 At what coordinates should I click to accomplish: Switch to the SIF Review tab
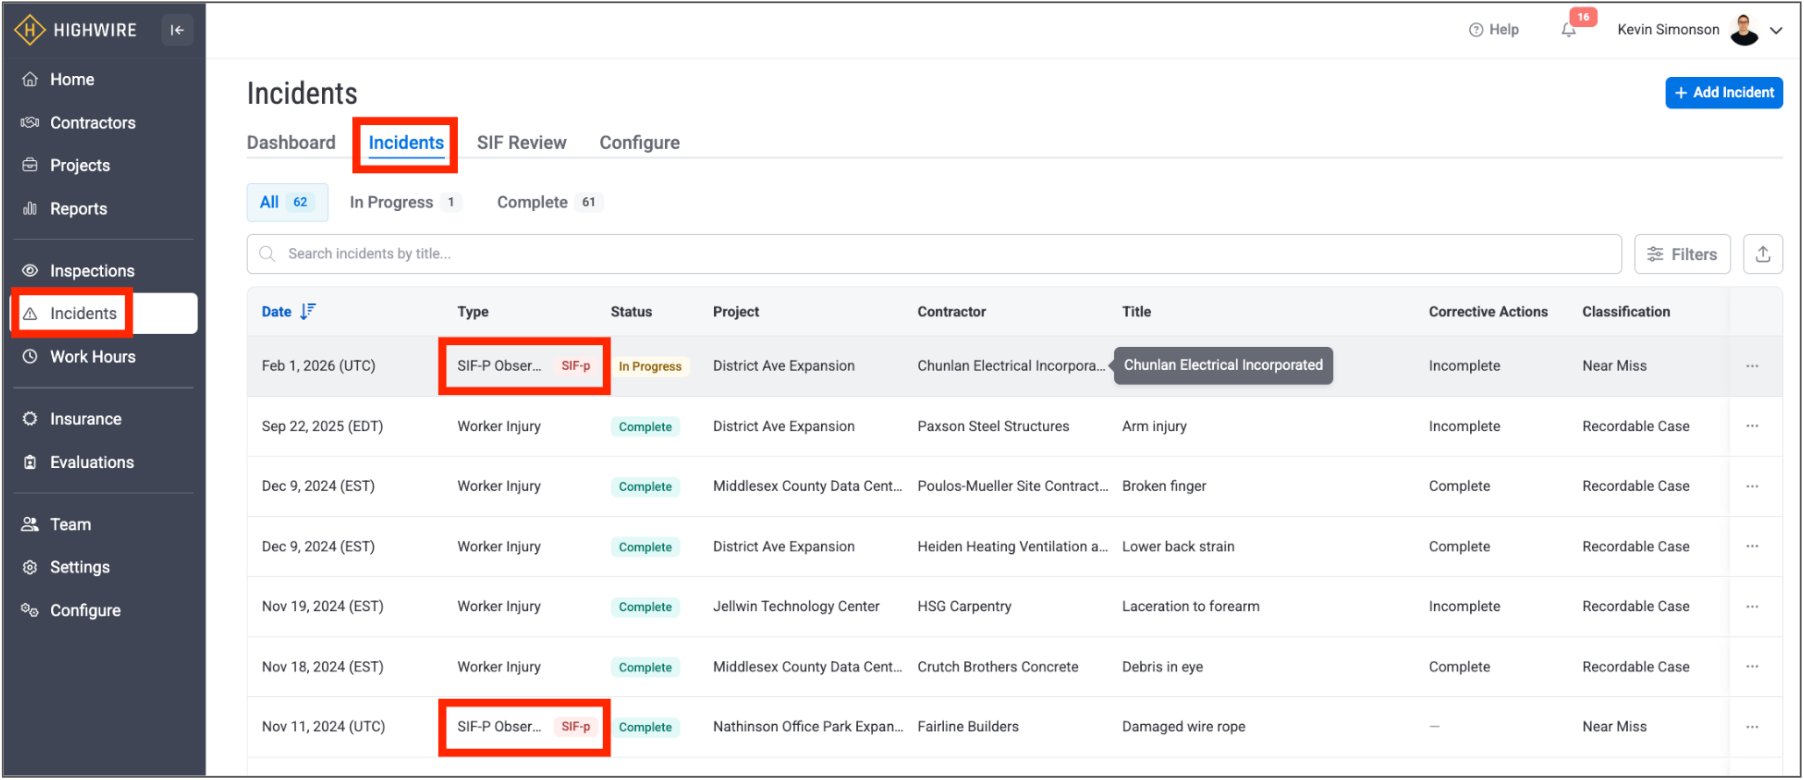(x=521, y=143)
